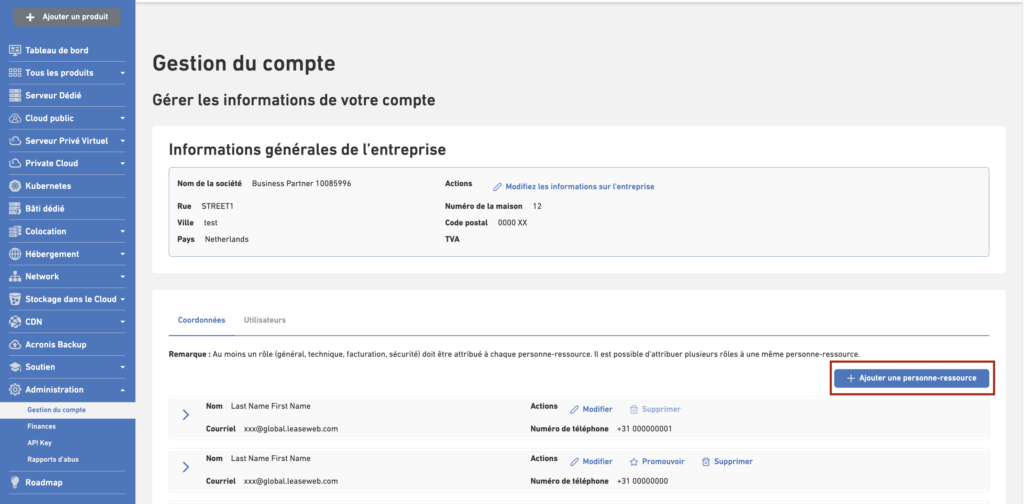
Task: Click the pencil icon in the +31 00000000 row
Action: pyautogui.click(x=575, y=462)
